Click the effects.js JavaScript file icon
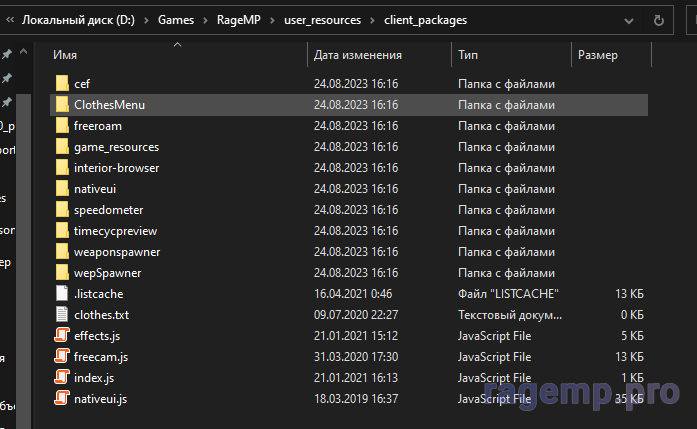This screenshot has width=697, height=429. point(61,336)
